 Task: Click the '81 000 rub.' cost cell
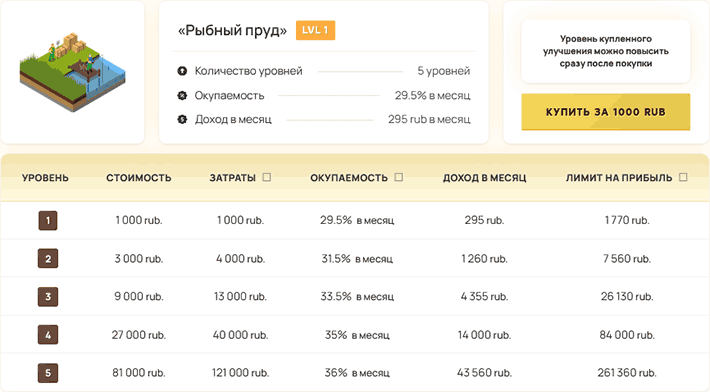[139, 373]
